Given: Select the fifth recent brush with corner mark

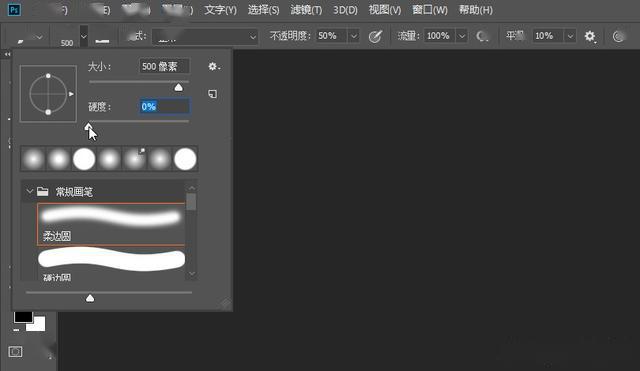Looking at the screenshot, I should pos(135,159).
